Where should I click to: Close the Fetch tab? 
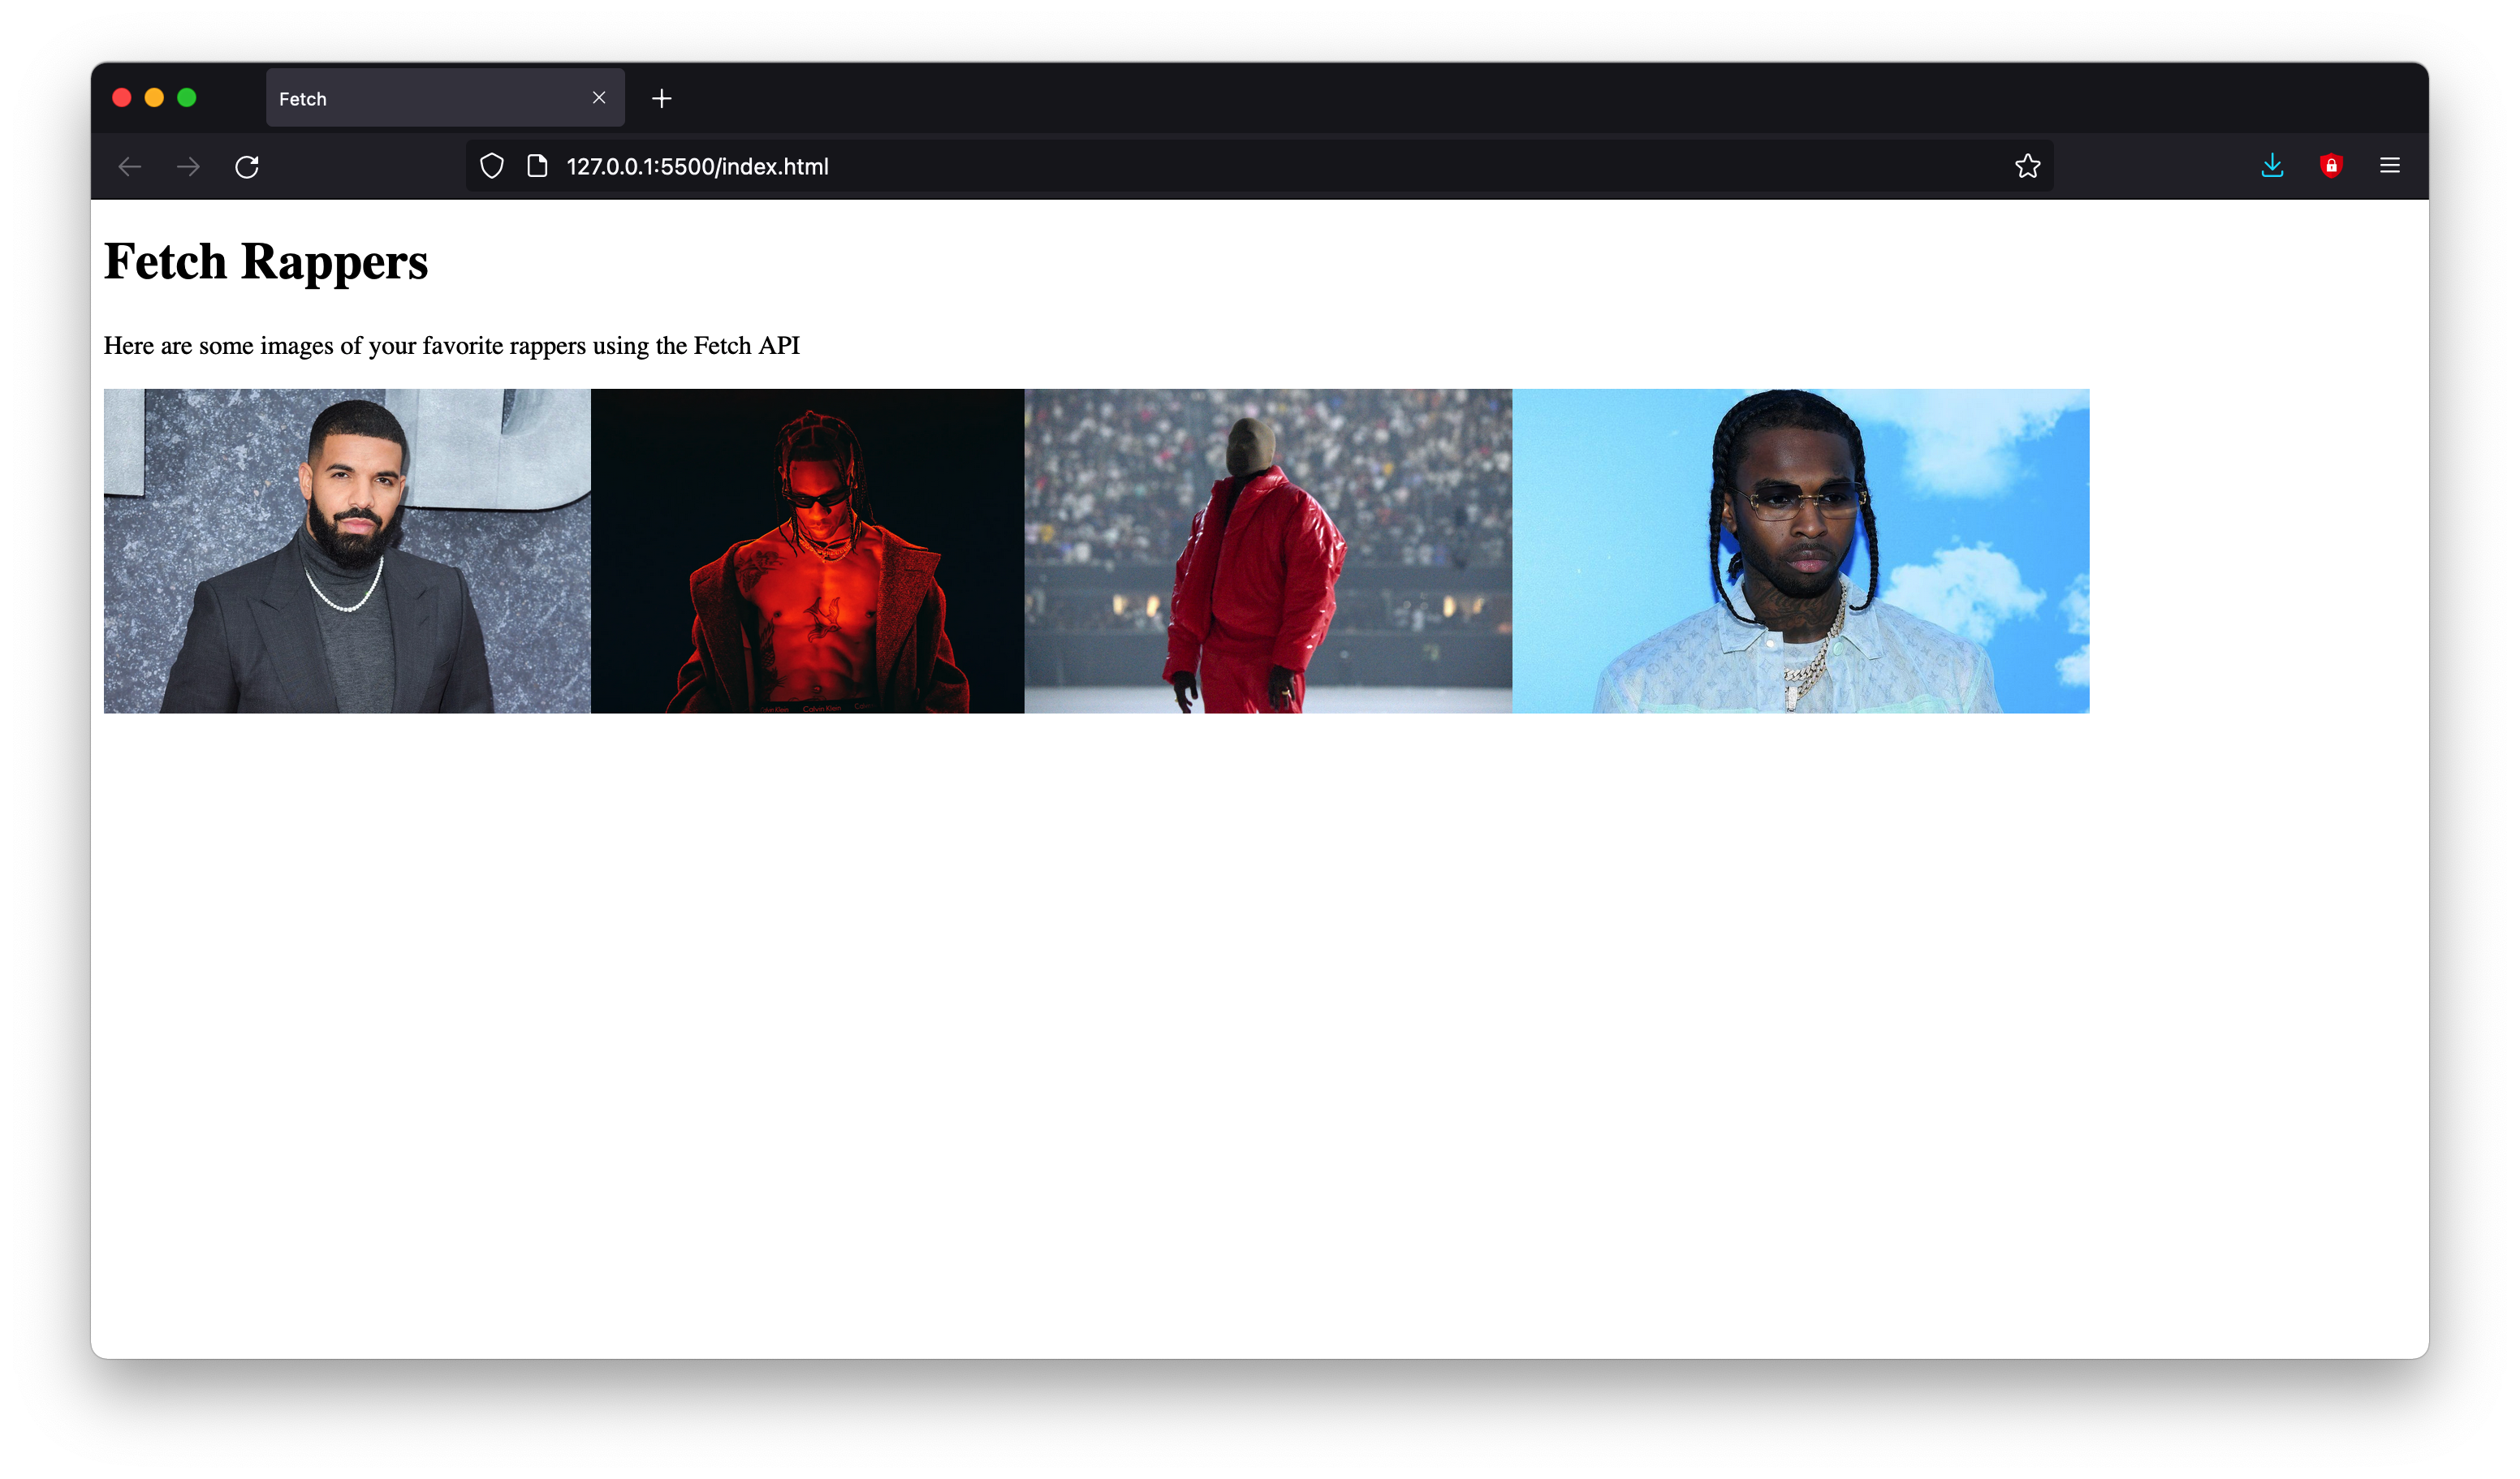[x=599, y=98]
